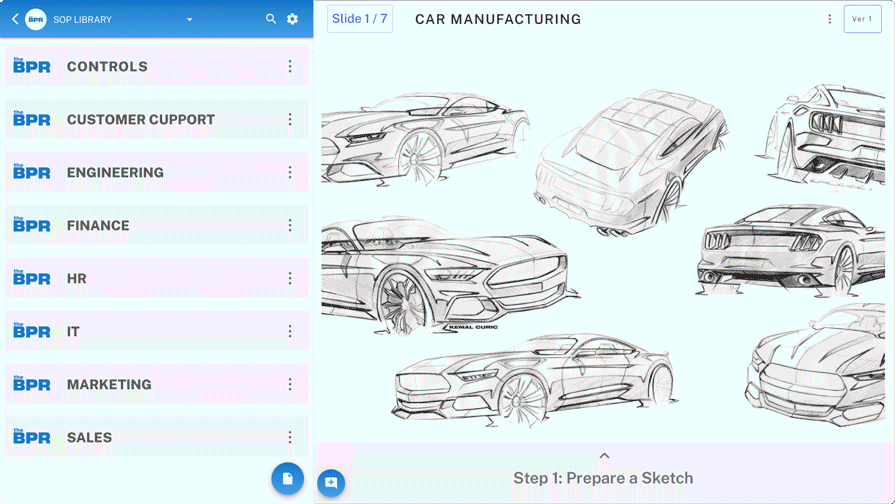Open the Marketing row kebab menu

[290, 385]
